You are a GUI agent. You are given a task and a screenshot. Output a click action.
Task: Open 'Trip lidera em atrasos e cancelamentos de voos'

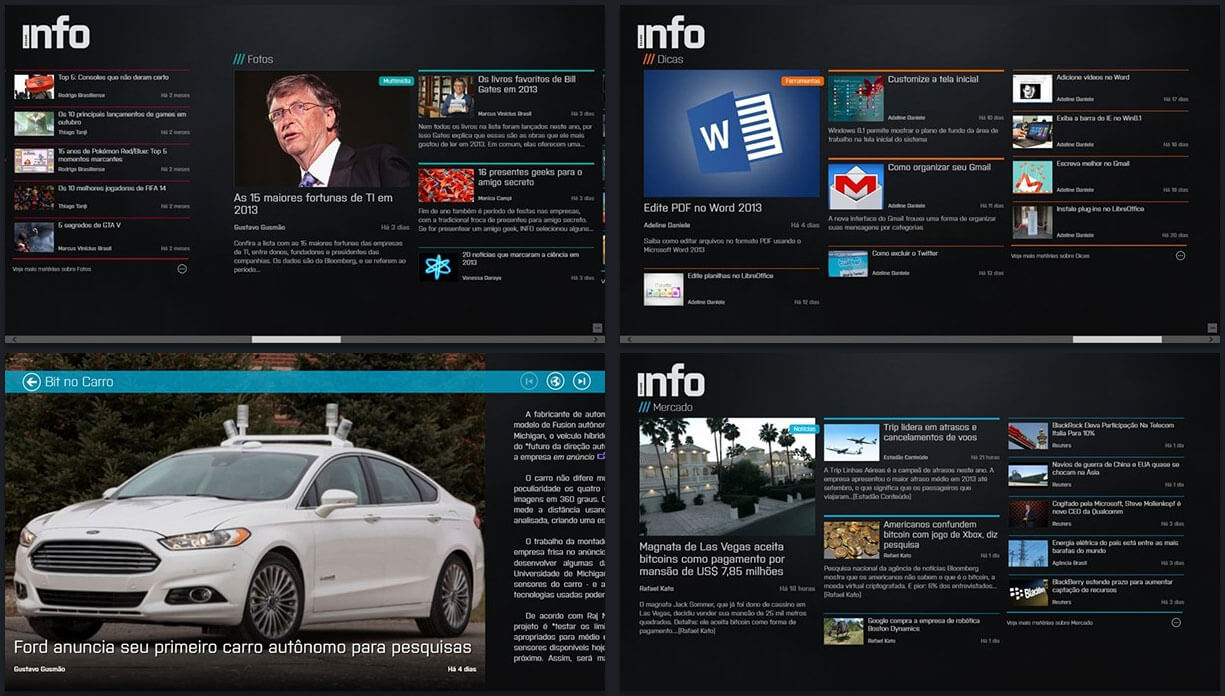[x=930, y=432]
